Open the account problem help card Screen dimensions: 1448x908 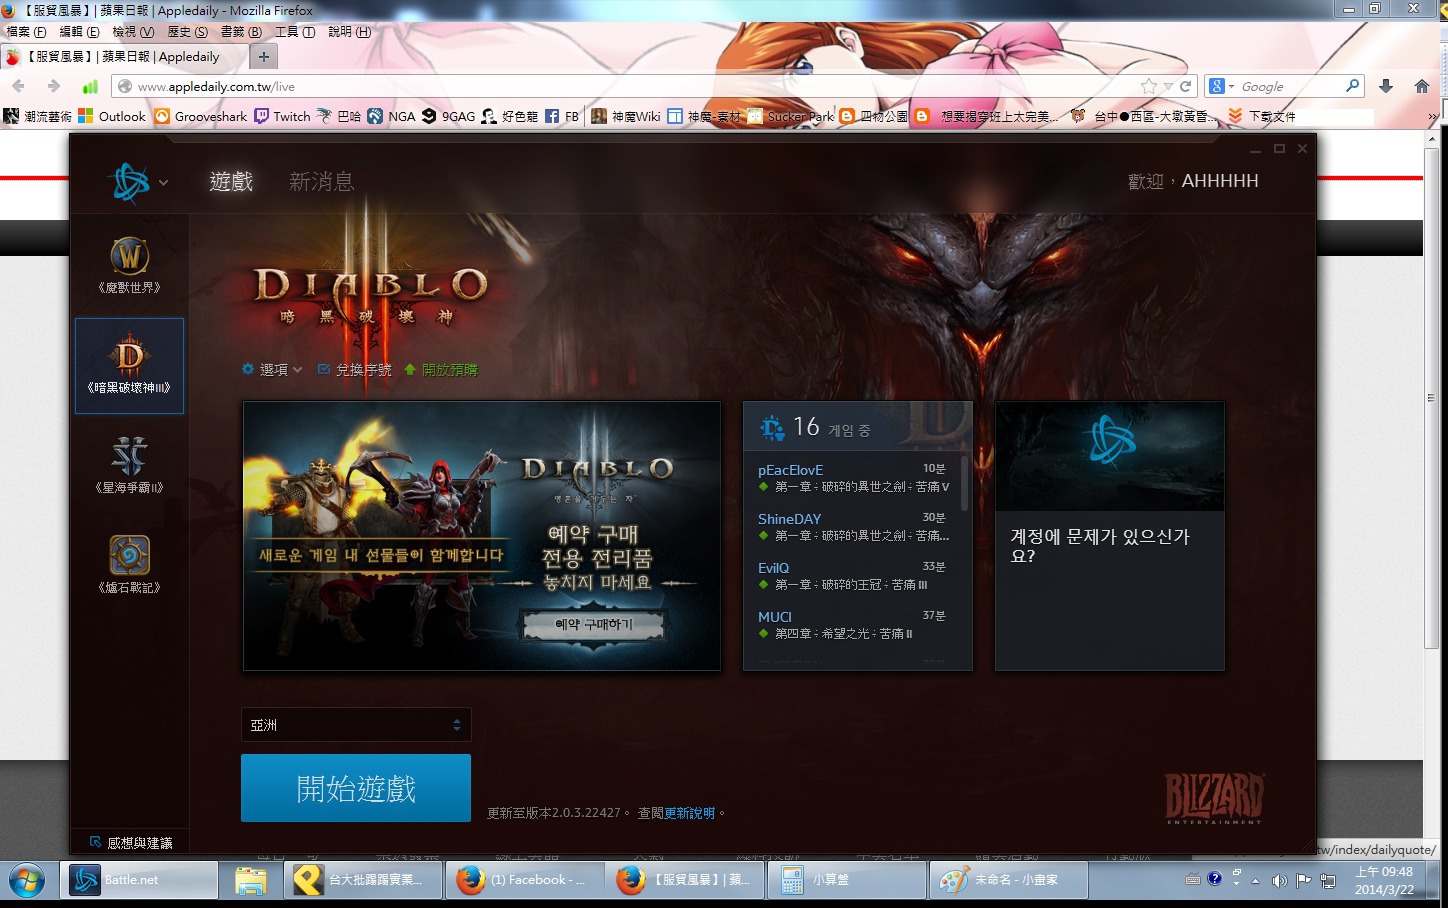coord(1110,536)
